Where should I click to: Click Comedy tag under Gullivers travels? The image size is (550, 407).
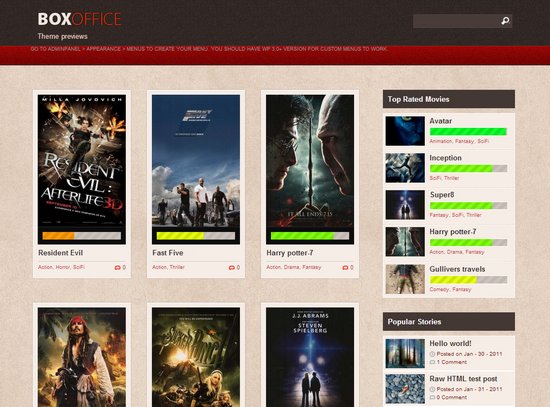pyautogui.click(x=439, y=289)
